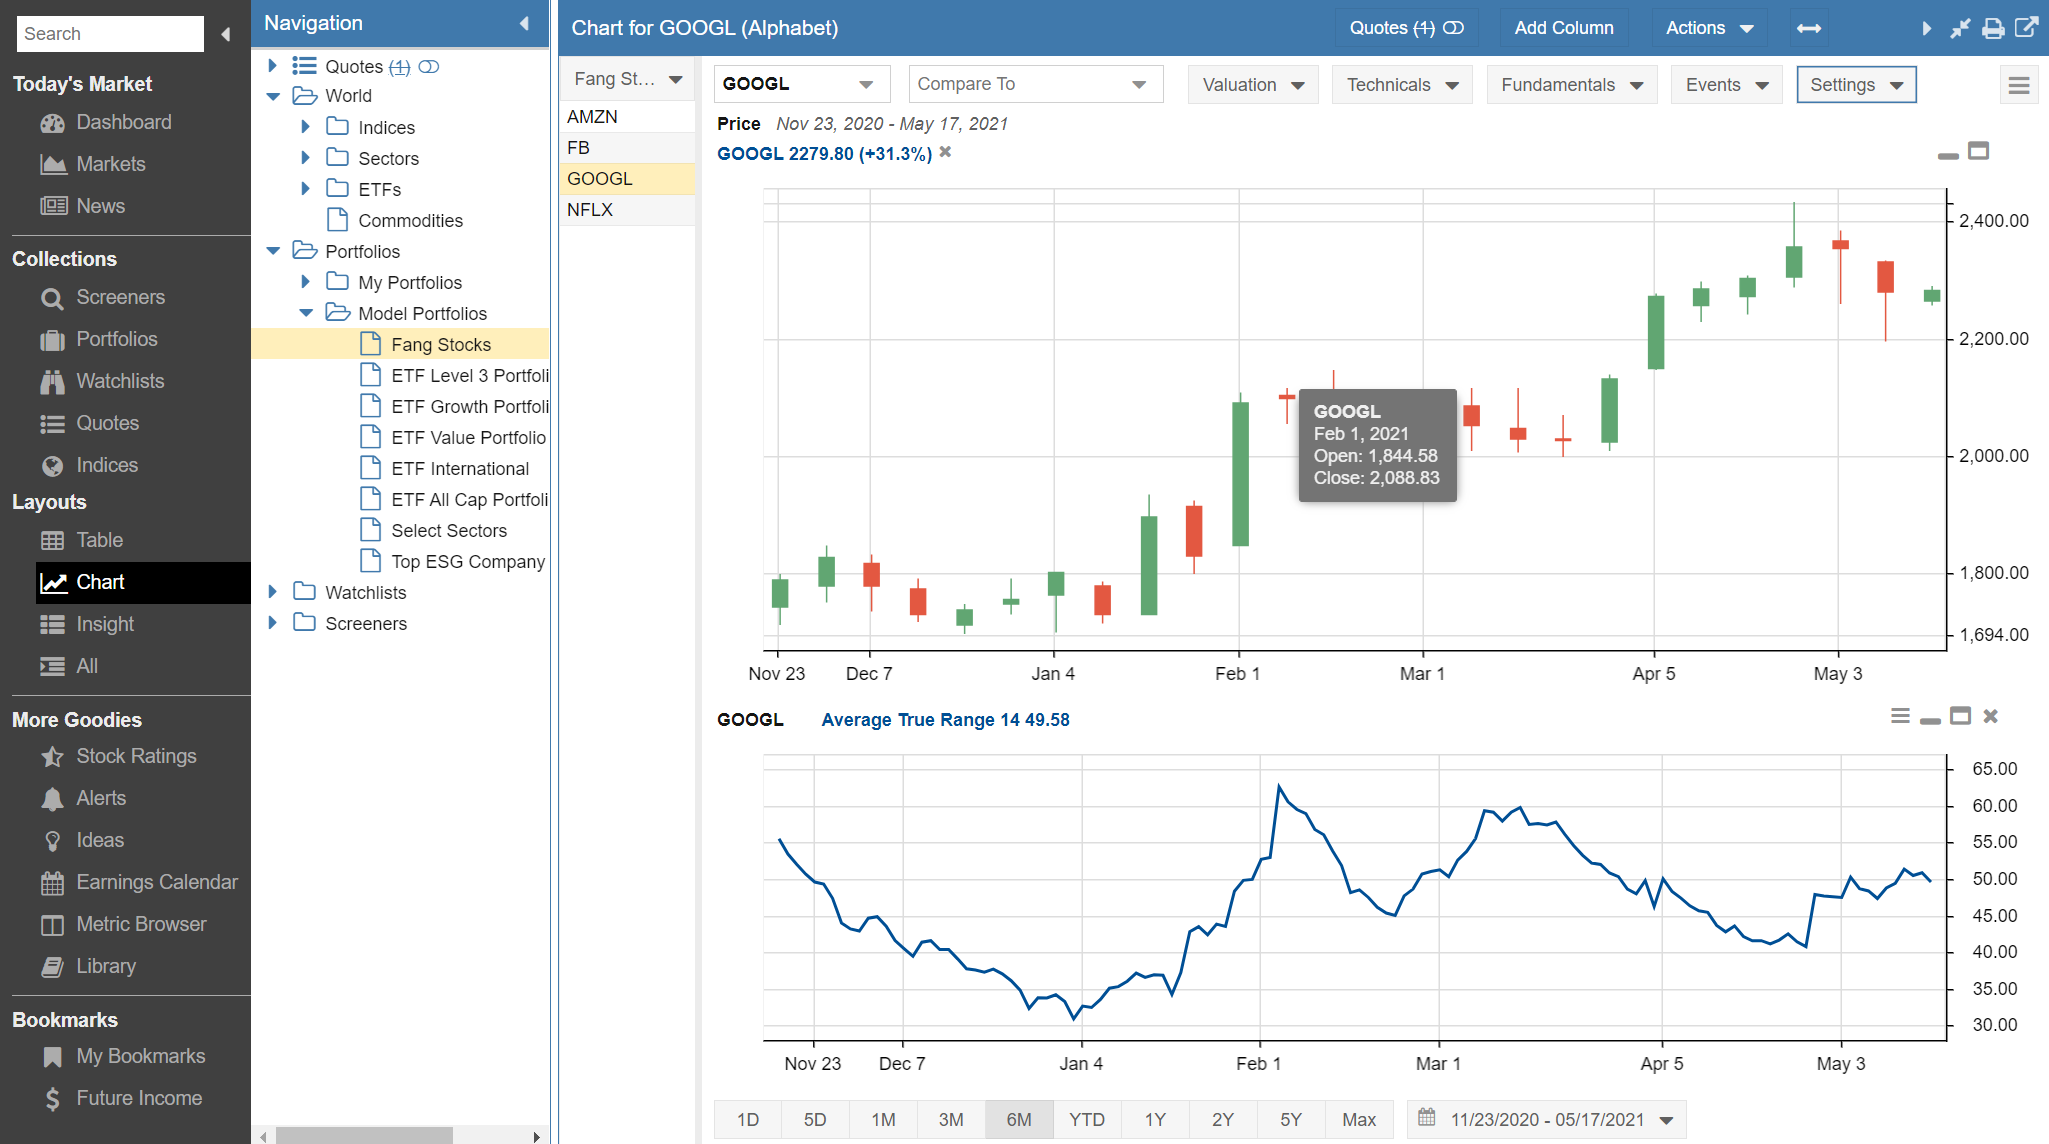Screen dimensions: 2049x1144
Task: Click the expand width arrows icon
Action: click(1808, 28)
